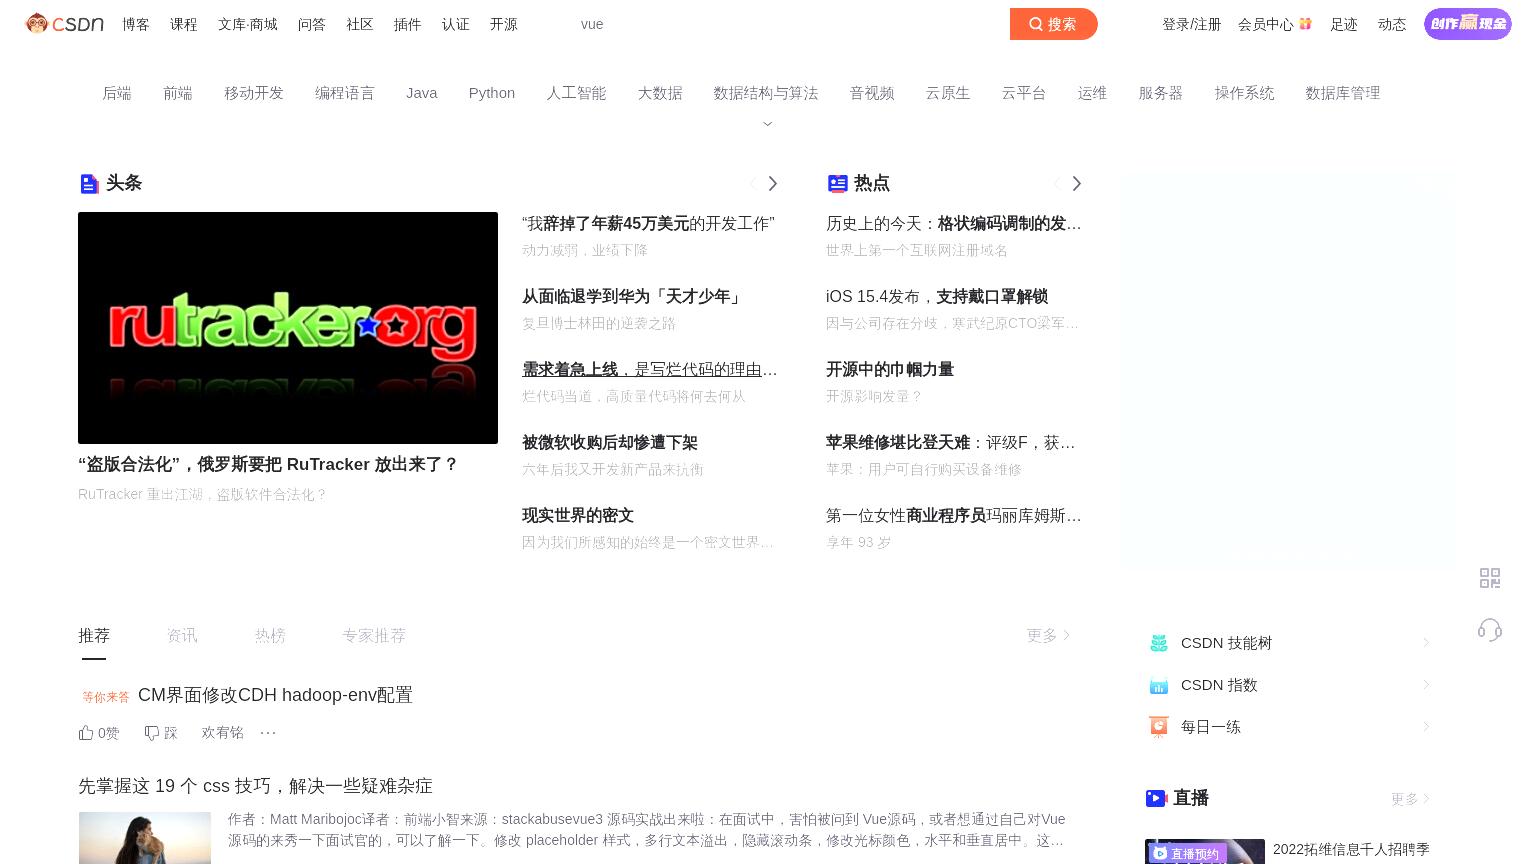Go to next 热点 slide arrow

click(1076, 183)
